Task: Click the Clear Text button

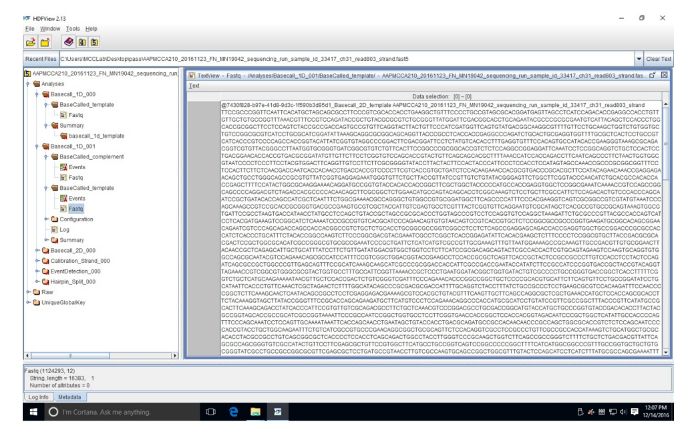Action: point(658,59)
